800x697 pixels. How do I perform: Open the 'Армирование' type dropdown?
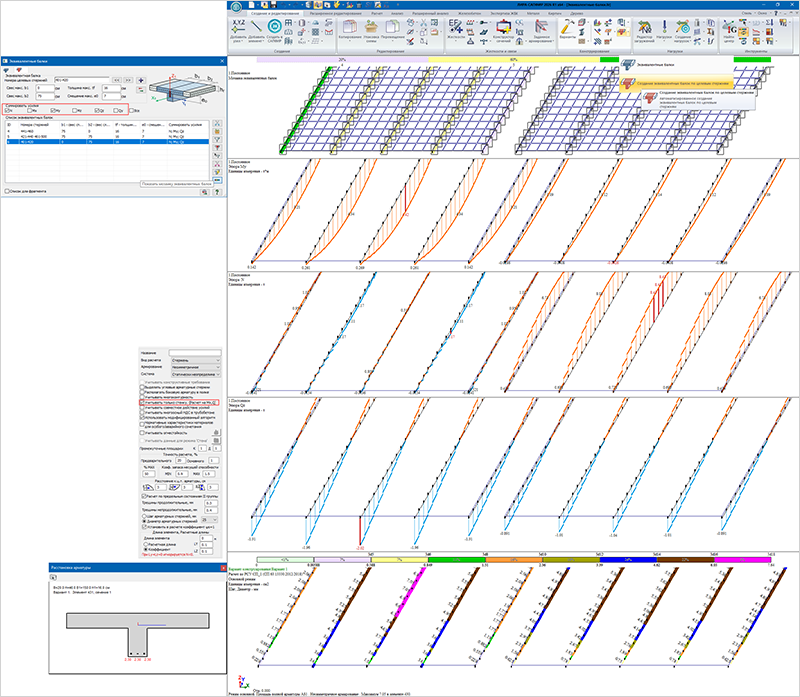[x=195, y=367]
